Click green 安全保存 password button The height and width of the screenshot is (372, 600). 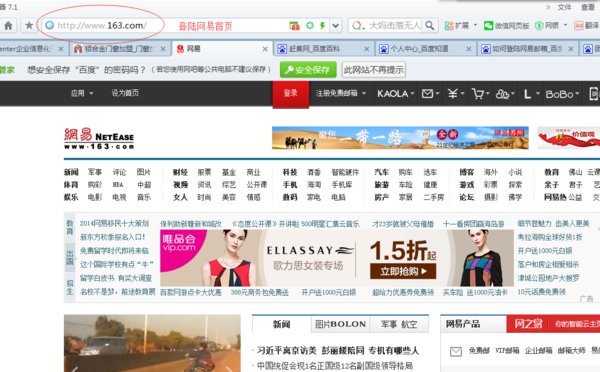pos(308,70)
